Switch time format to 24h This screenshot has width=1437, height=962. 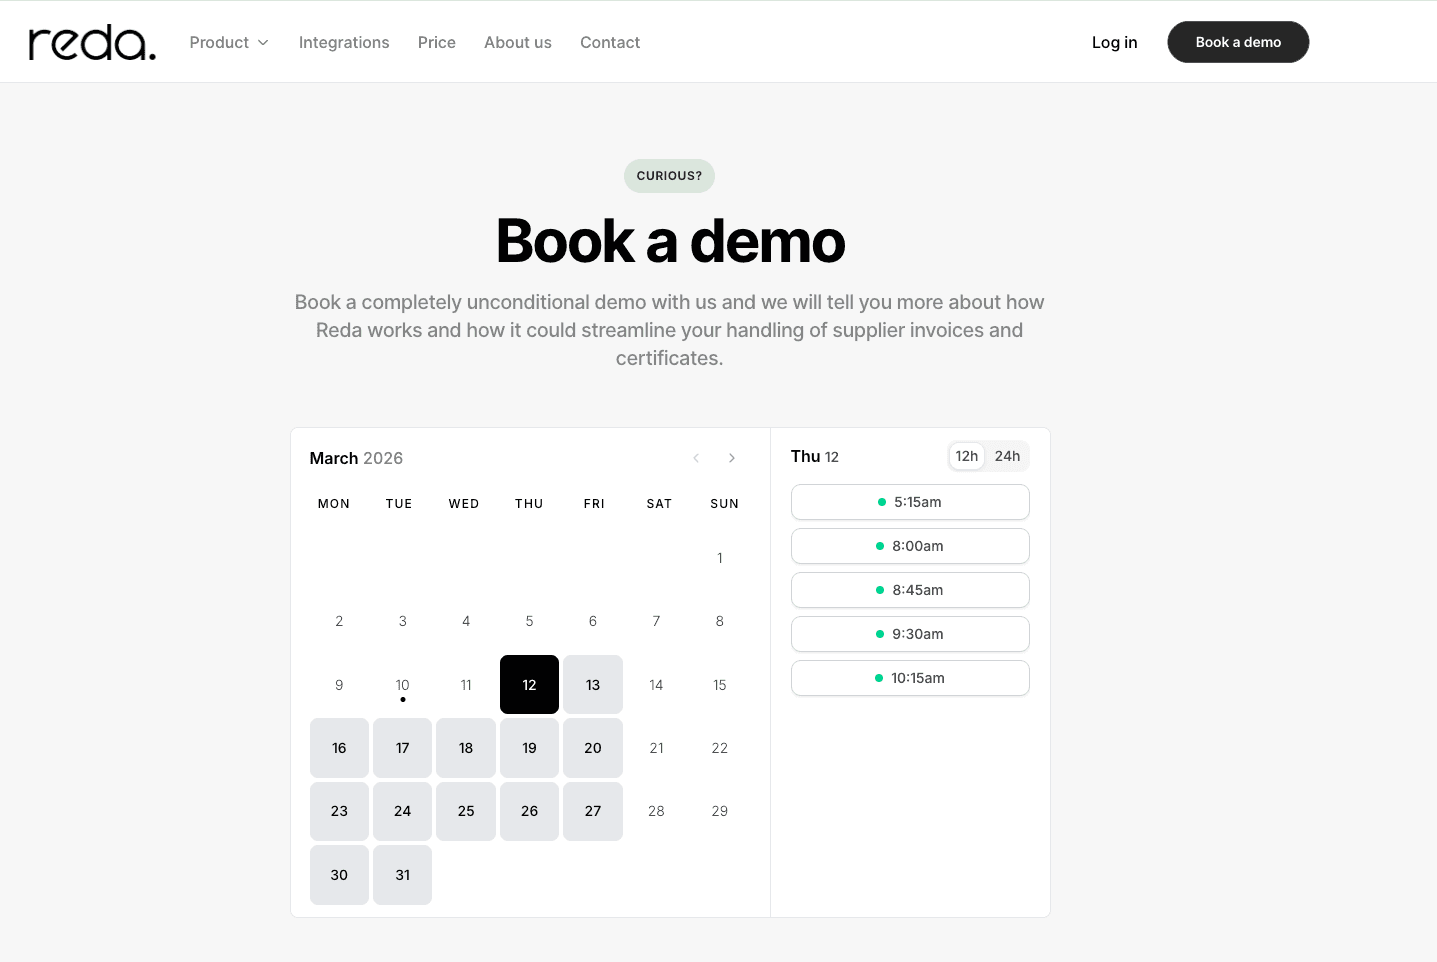tap(1007, 456)
